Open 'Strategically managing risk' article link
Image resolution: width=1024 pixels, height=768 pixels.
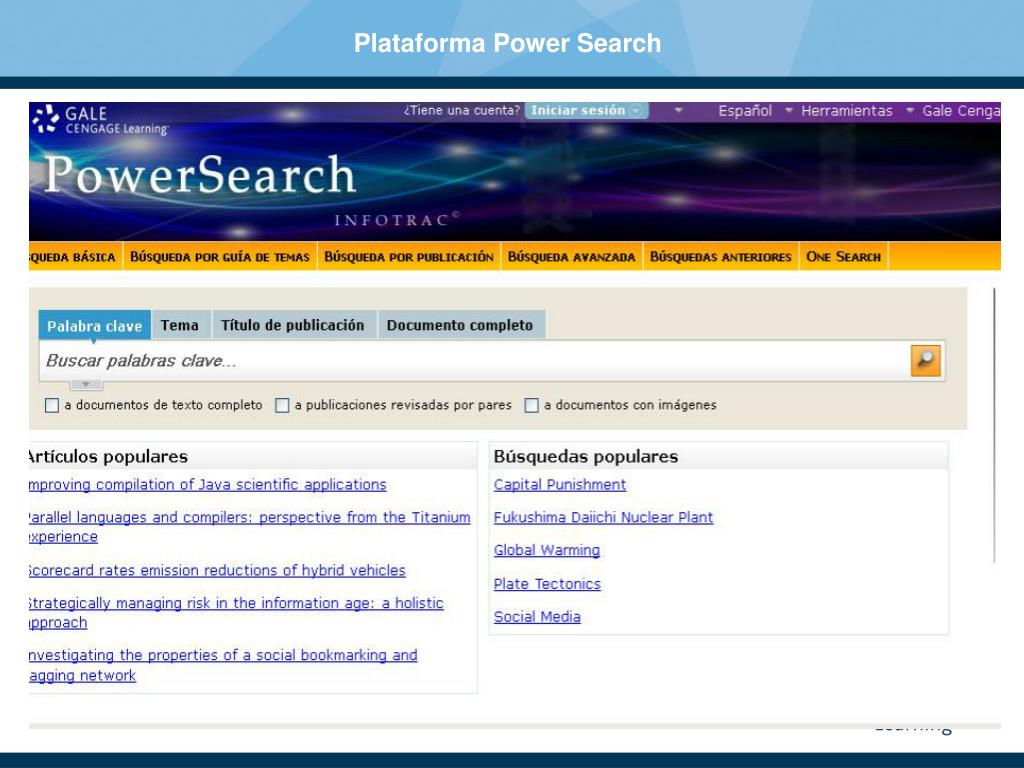pos(236,613)
